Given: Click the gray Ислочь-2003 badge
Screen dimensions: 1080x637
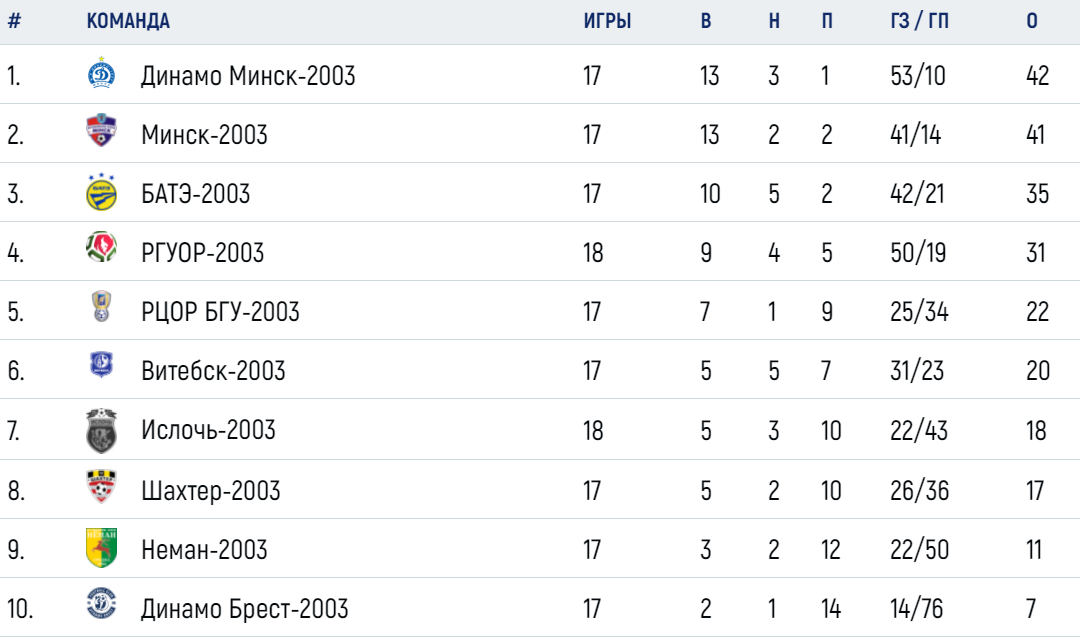Looking at the screenshot, I should pos(101,430).
